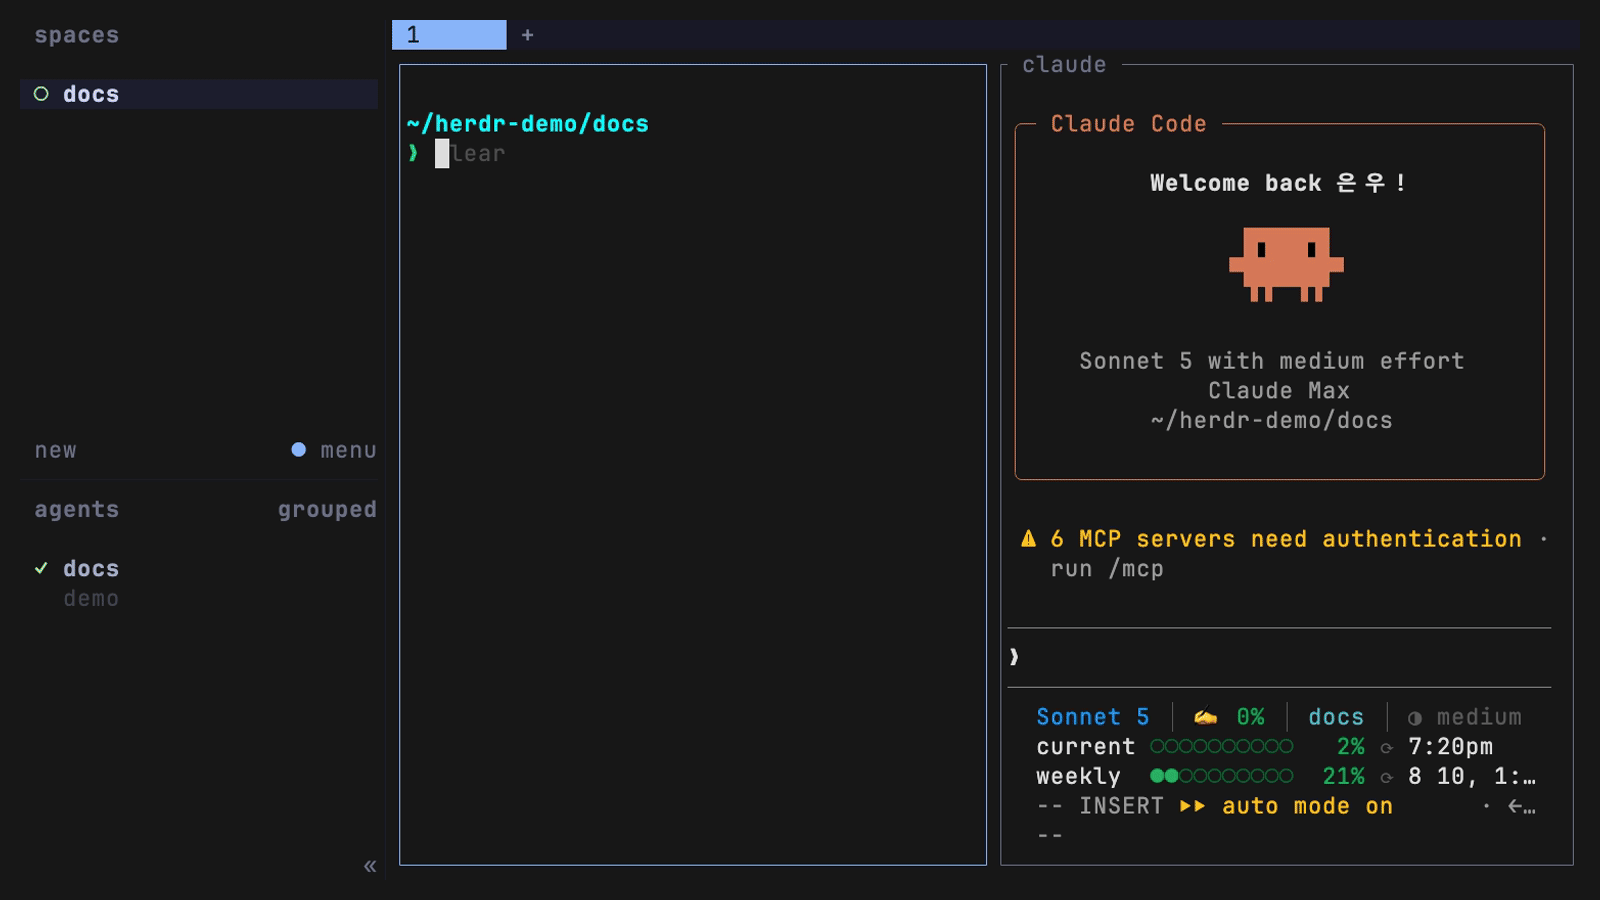Click the current usage label
The image size is (1600, 900).
(1086, 747)
